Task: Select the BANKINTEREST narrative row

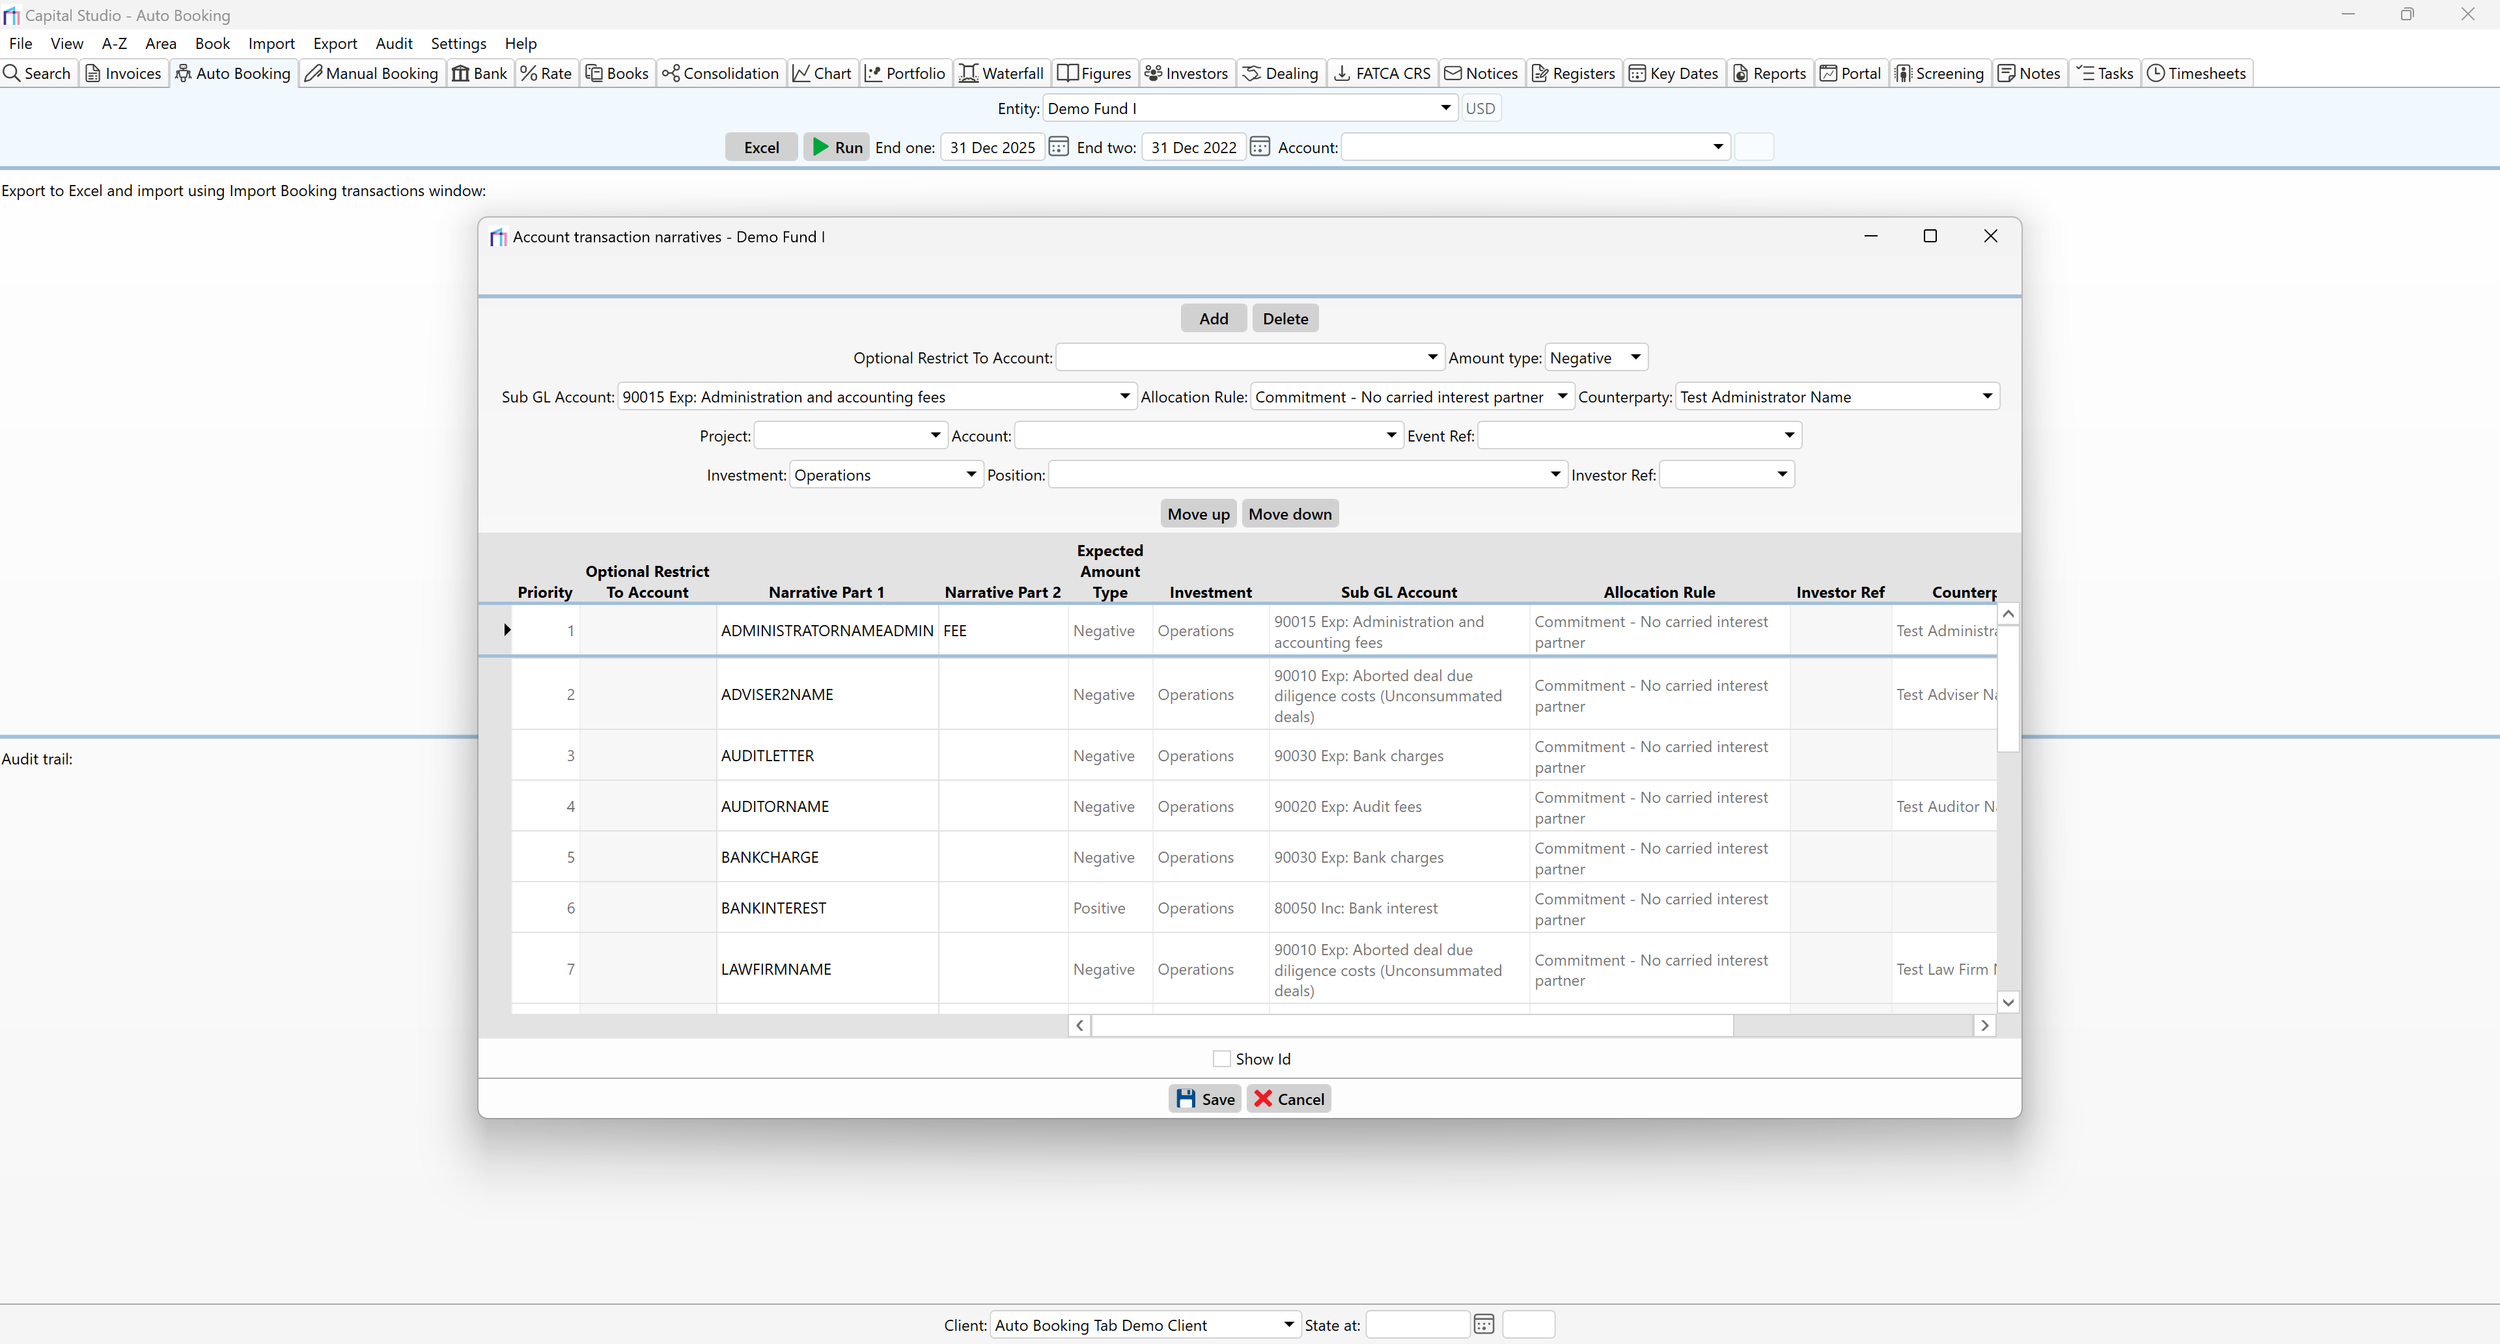Action: [x=773, y=908]
